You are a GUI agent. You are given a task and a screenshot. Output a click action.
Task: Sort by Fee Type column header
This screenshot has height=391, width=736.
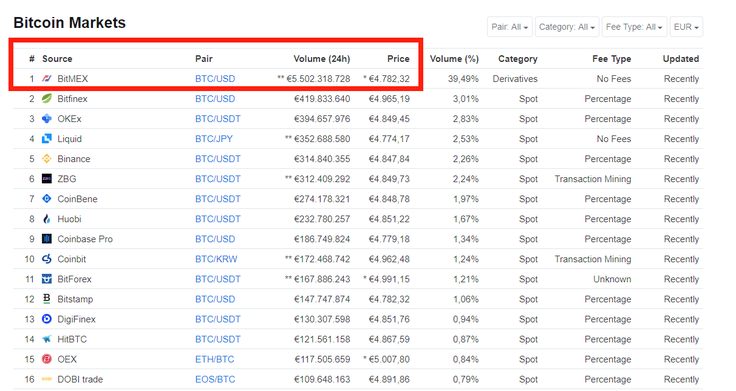611,59
